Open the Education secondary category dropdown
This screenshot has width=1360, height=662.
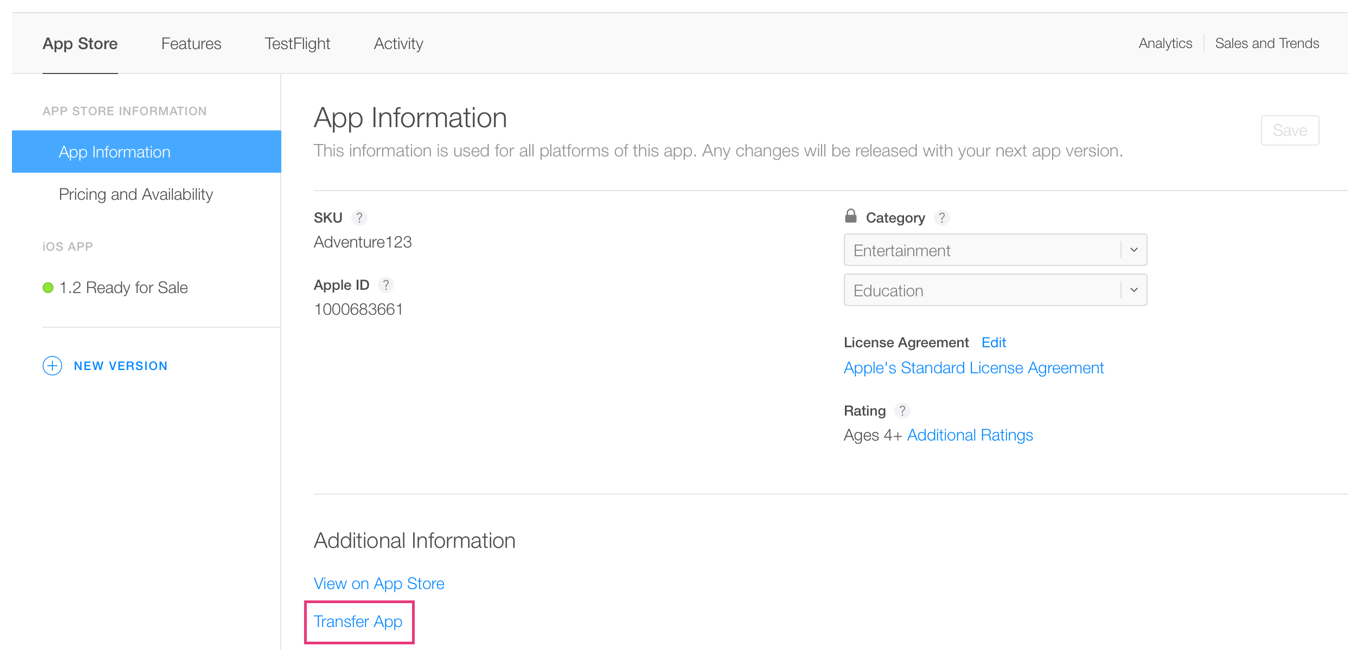(995, 289)
